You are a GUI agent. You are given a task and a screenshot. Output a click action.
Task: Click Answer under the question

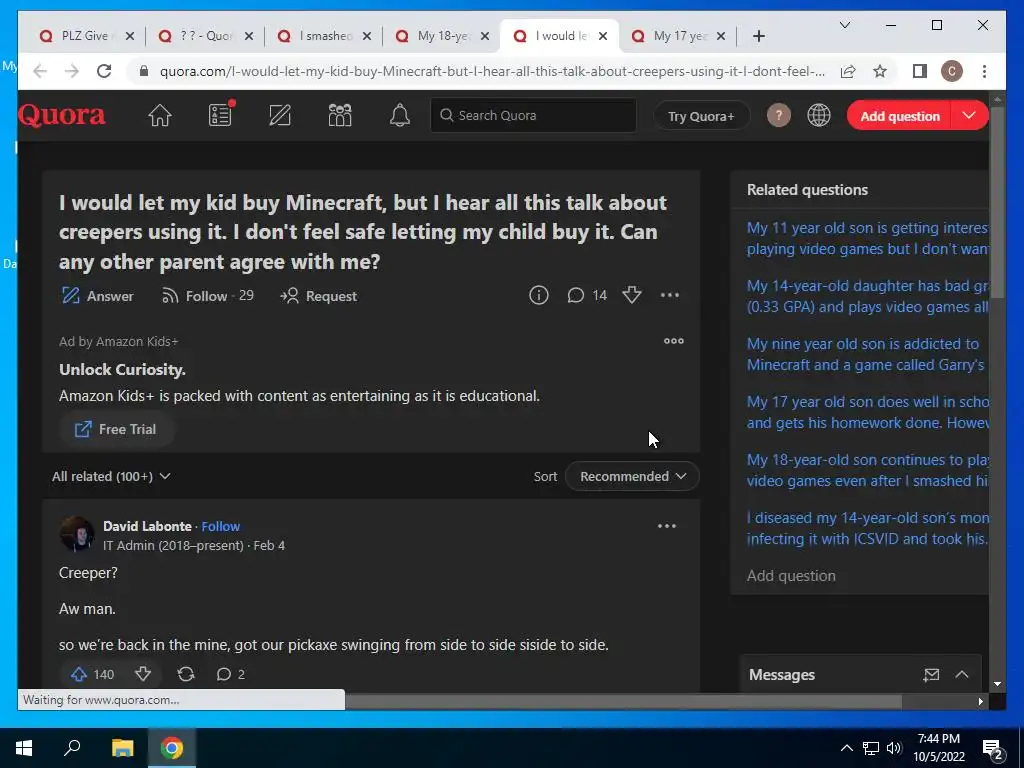(97, 296)
